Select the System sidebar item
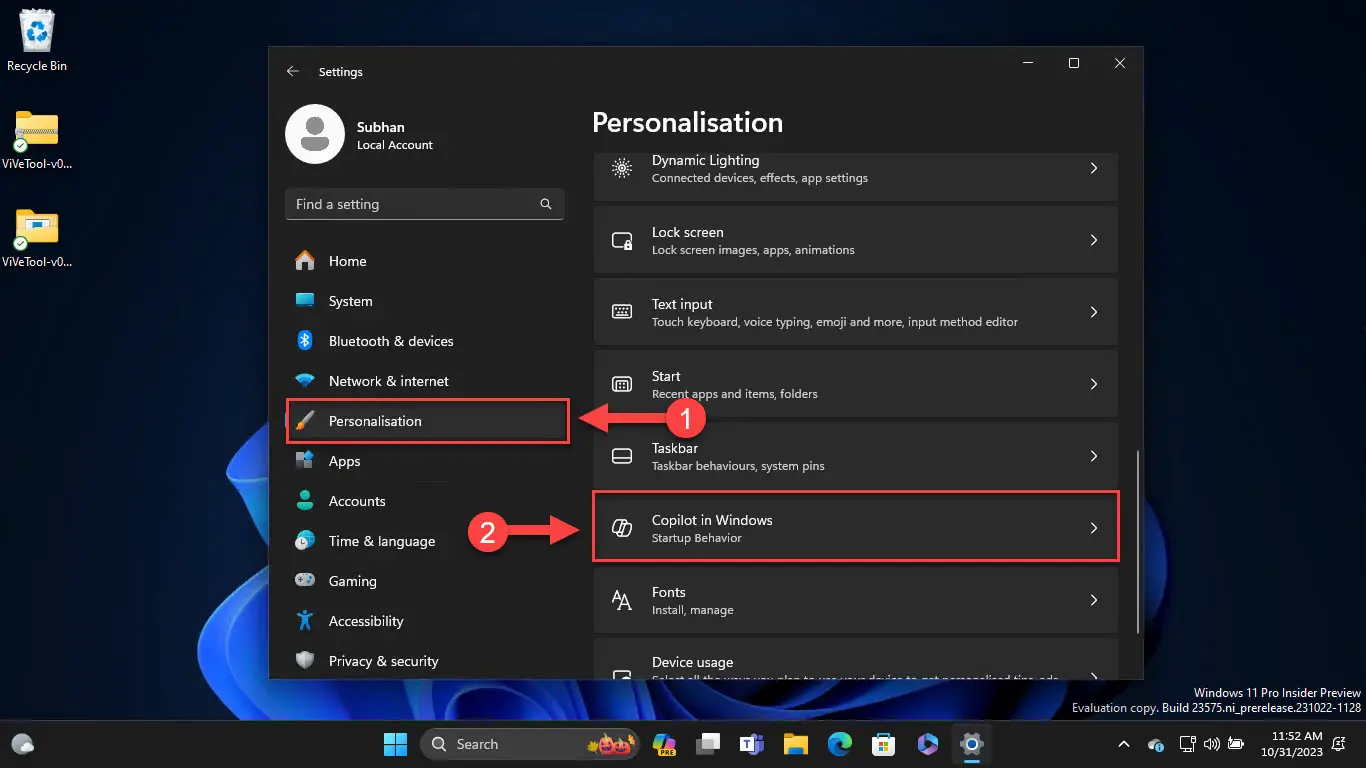 click(x=426, y=301)
